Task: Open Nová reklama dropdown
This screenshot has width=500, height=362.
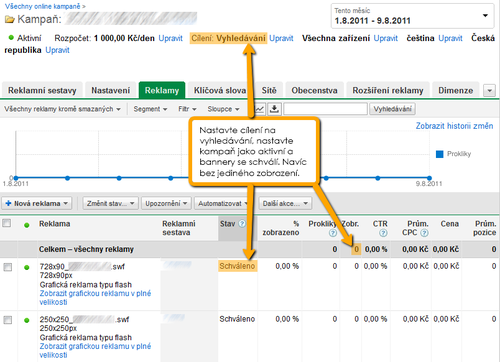Action: [37, 203]
